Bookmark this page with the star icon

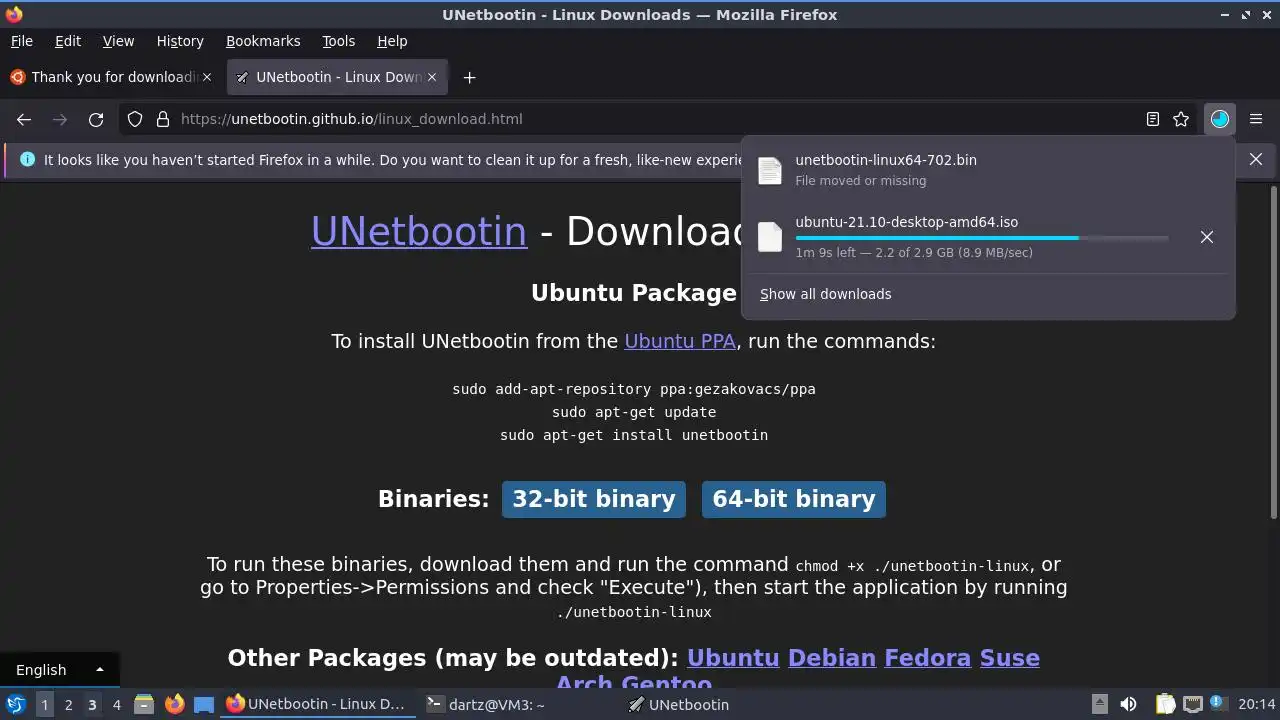[1181, 119]
